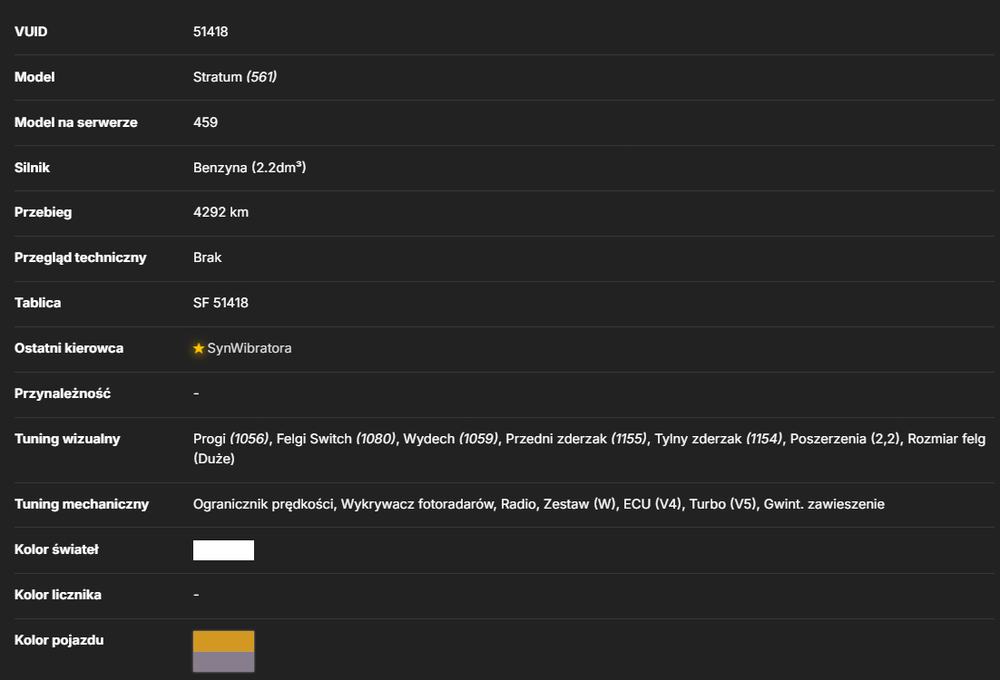Select the Model na serwerze label
The width and height of the screenshot is (1000, 680).
[x=76, y=122]
